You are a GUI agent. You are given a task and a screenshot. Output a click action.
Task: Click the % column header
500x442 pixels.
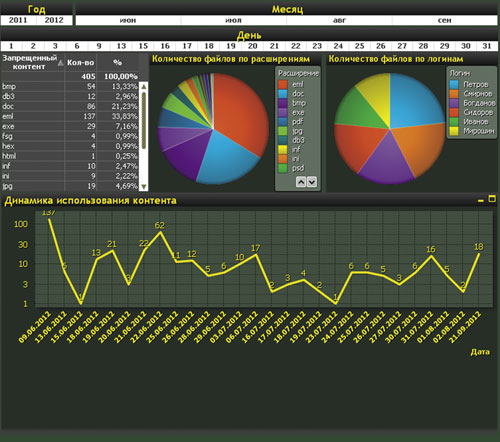click(117, 63)
